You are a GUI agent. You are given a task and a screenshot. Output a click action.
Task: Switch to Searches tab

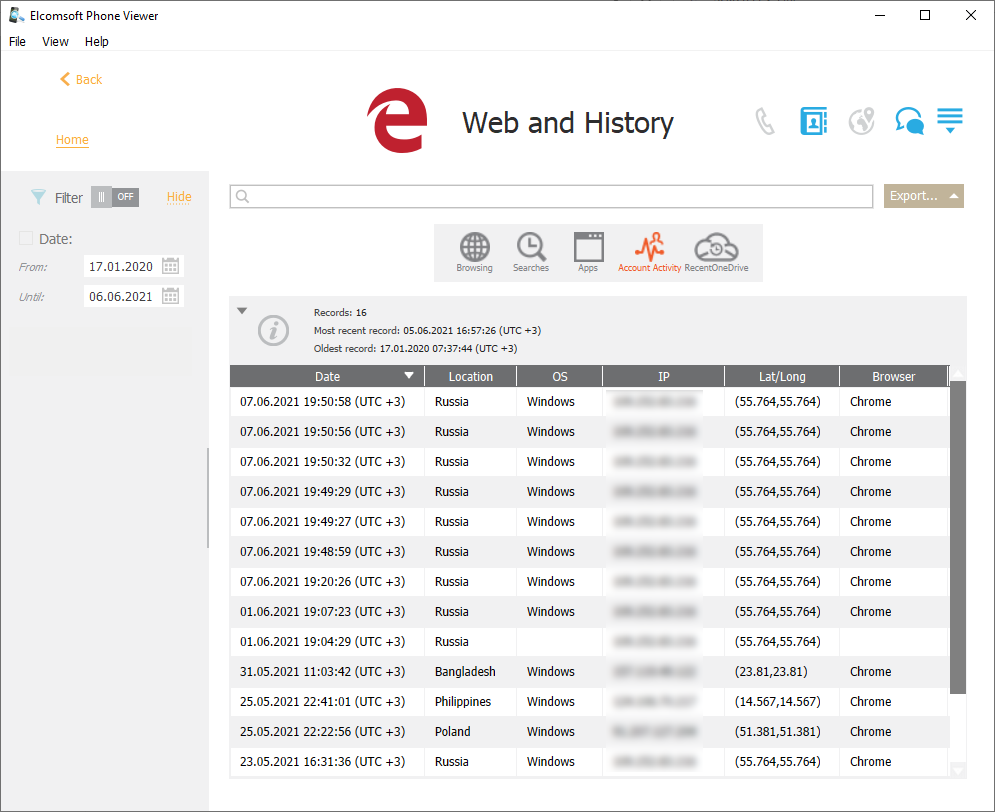(531, 252)
